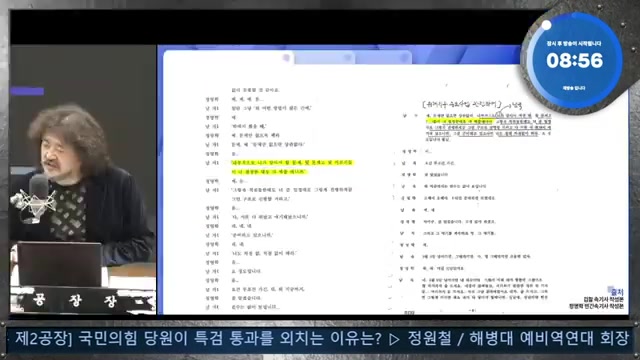Click '잠시 후 방송이 시작됩니다' countdown caption
The image size is (640, 360).
pyautogui.click(x=574, y=43)
